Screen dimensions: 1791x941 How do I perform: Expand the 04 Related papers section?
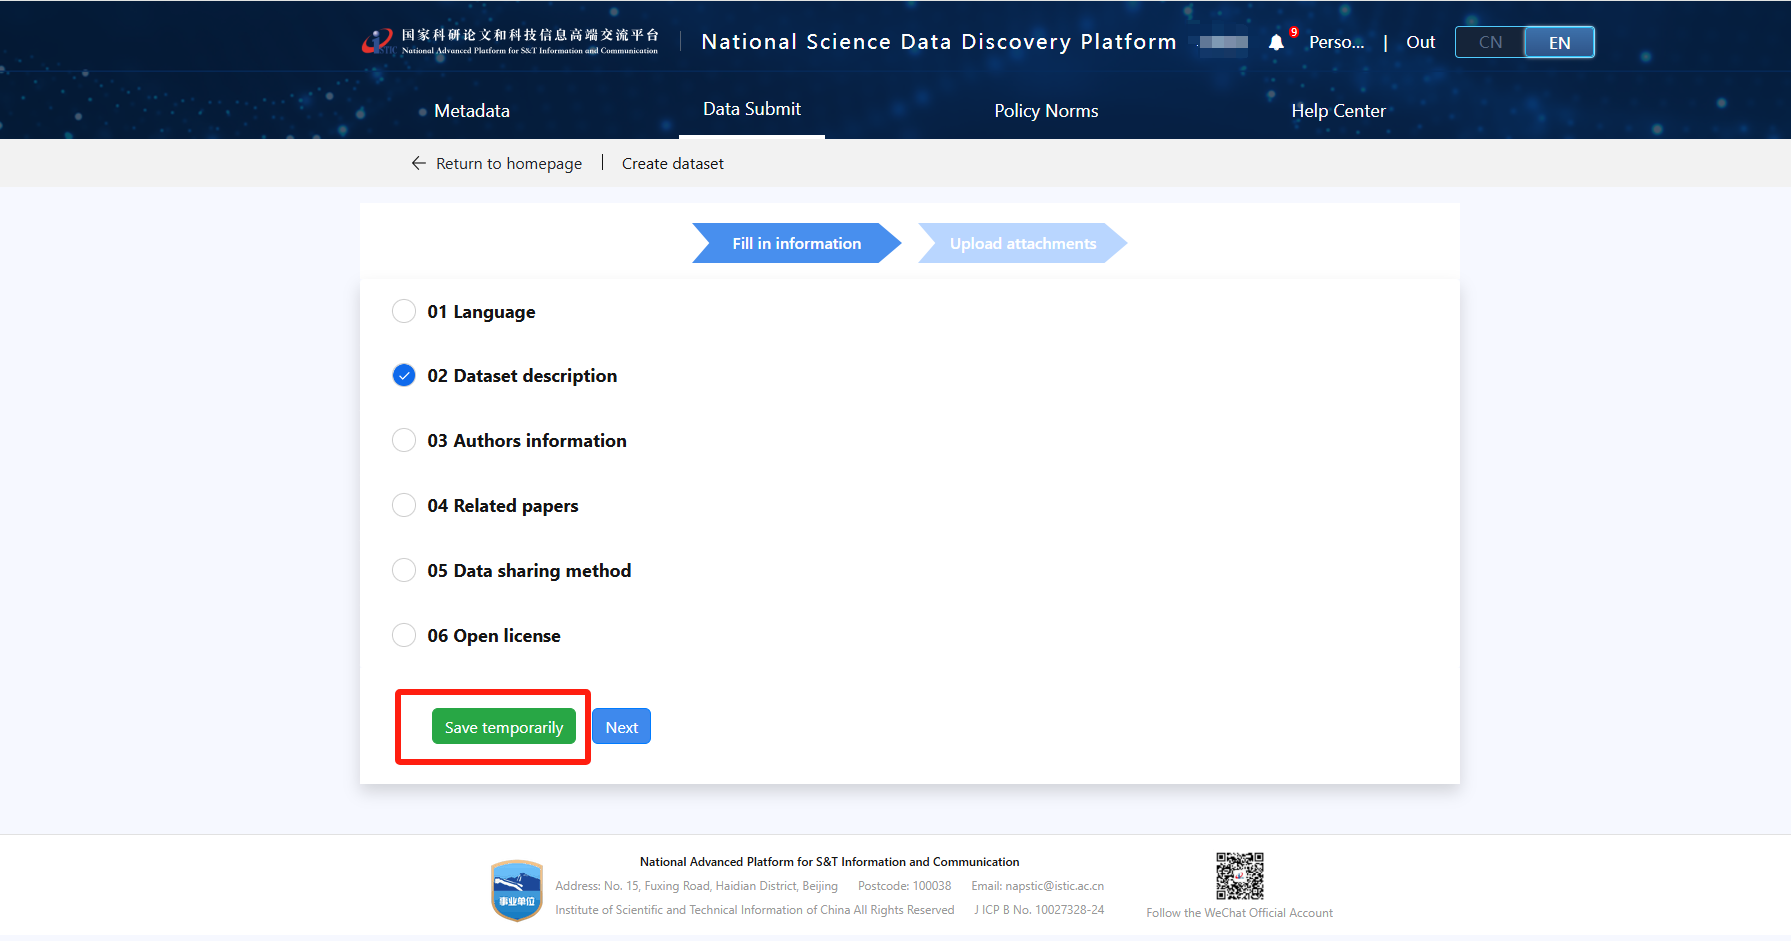502,505
